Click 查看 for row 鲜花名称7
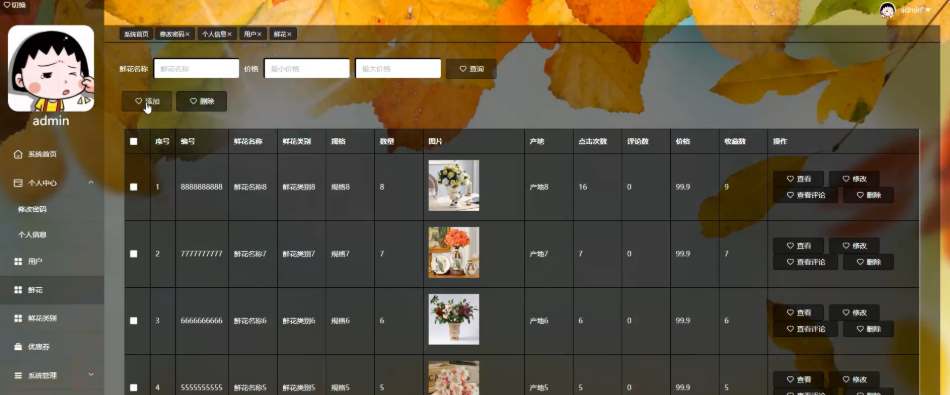 [798, 245]
